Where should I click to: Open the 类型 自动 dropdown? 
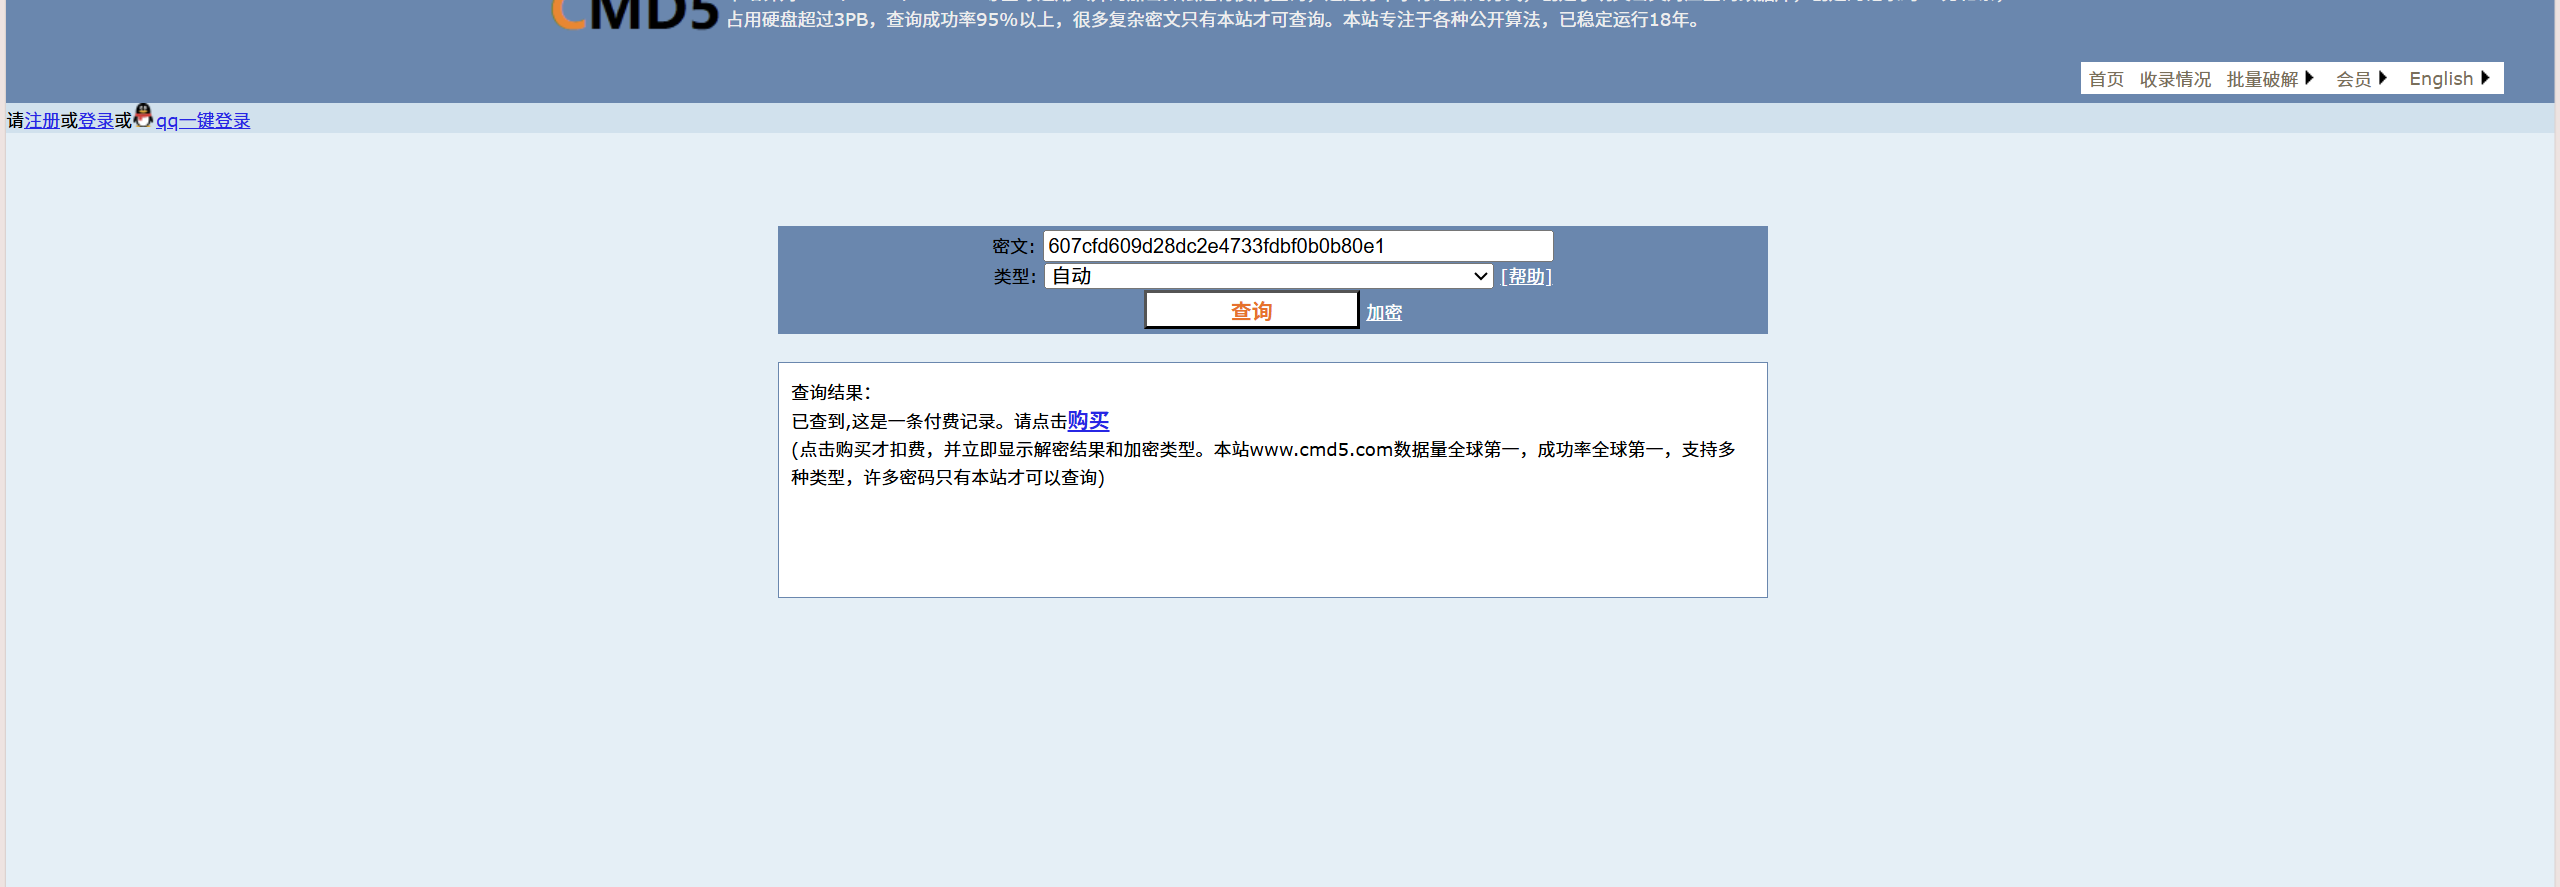[1268, 276]
